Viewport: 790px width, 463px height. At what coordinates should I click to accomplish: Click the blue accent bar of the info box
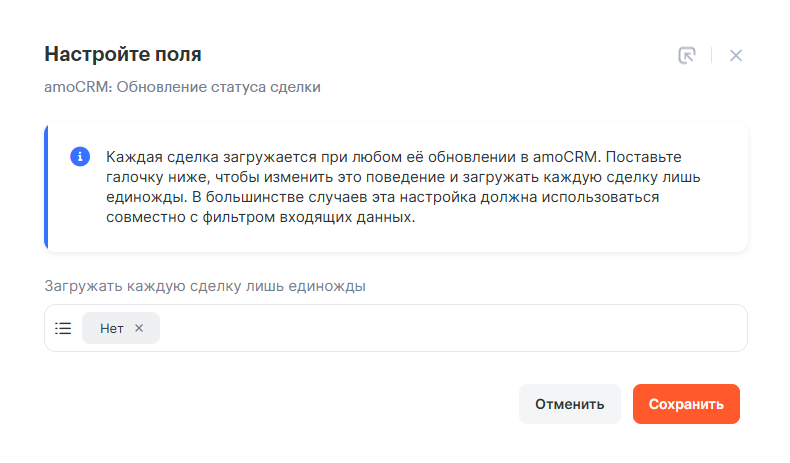pos(46,187)
